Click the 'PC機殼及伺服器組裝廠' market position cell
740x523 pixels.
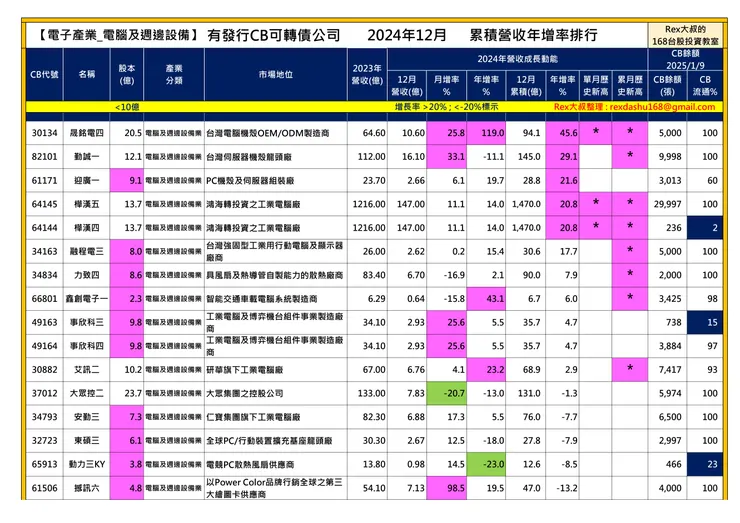pos(276,180)
